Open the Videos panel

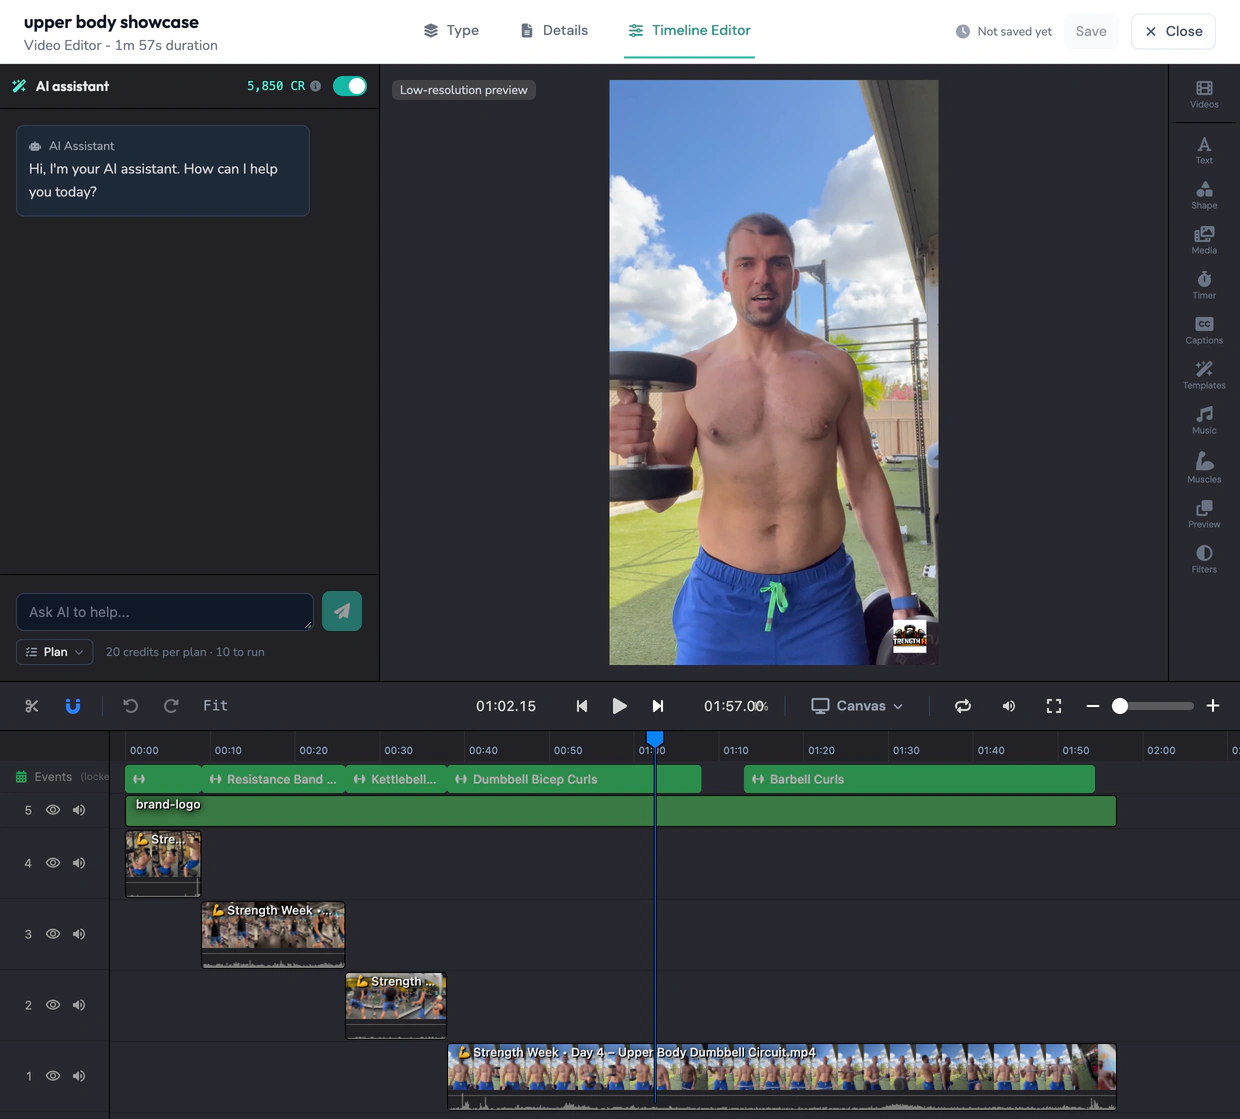[1204, 94]
